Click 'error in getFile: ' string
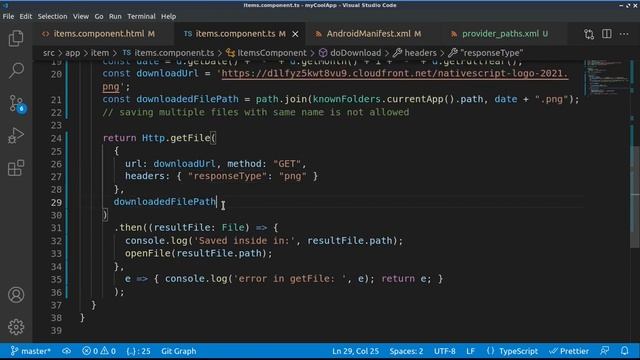 pos(290,279)
